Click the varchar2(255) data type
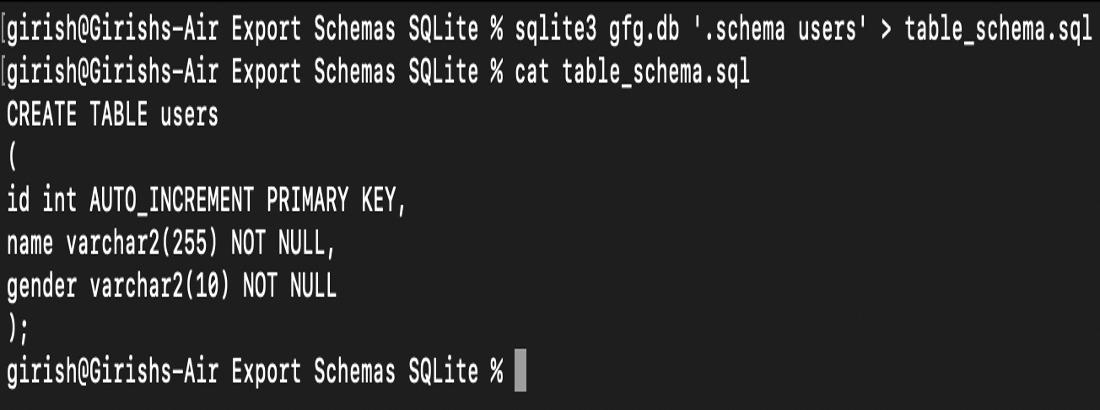This screenshot has height=410, width=1100. [x=143, y=244]
